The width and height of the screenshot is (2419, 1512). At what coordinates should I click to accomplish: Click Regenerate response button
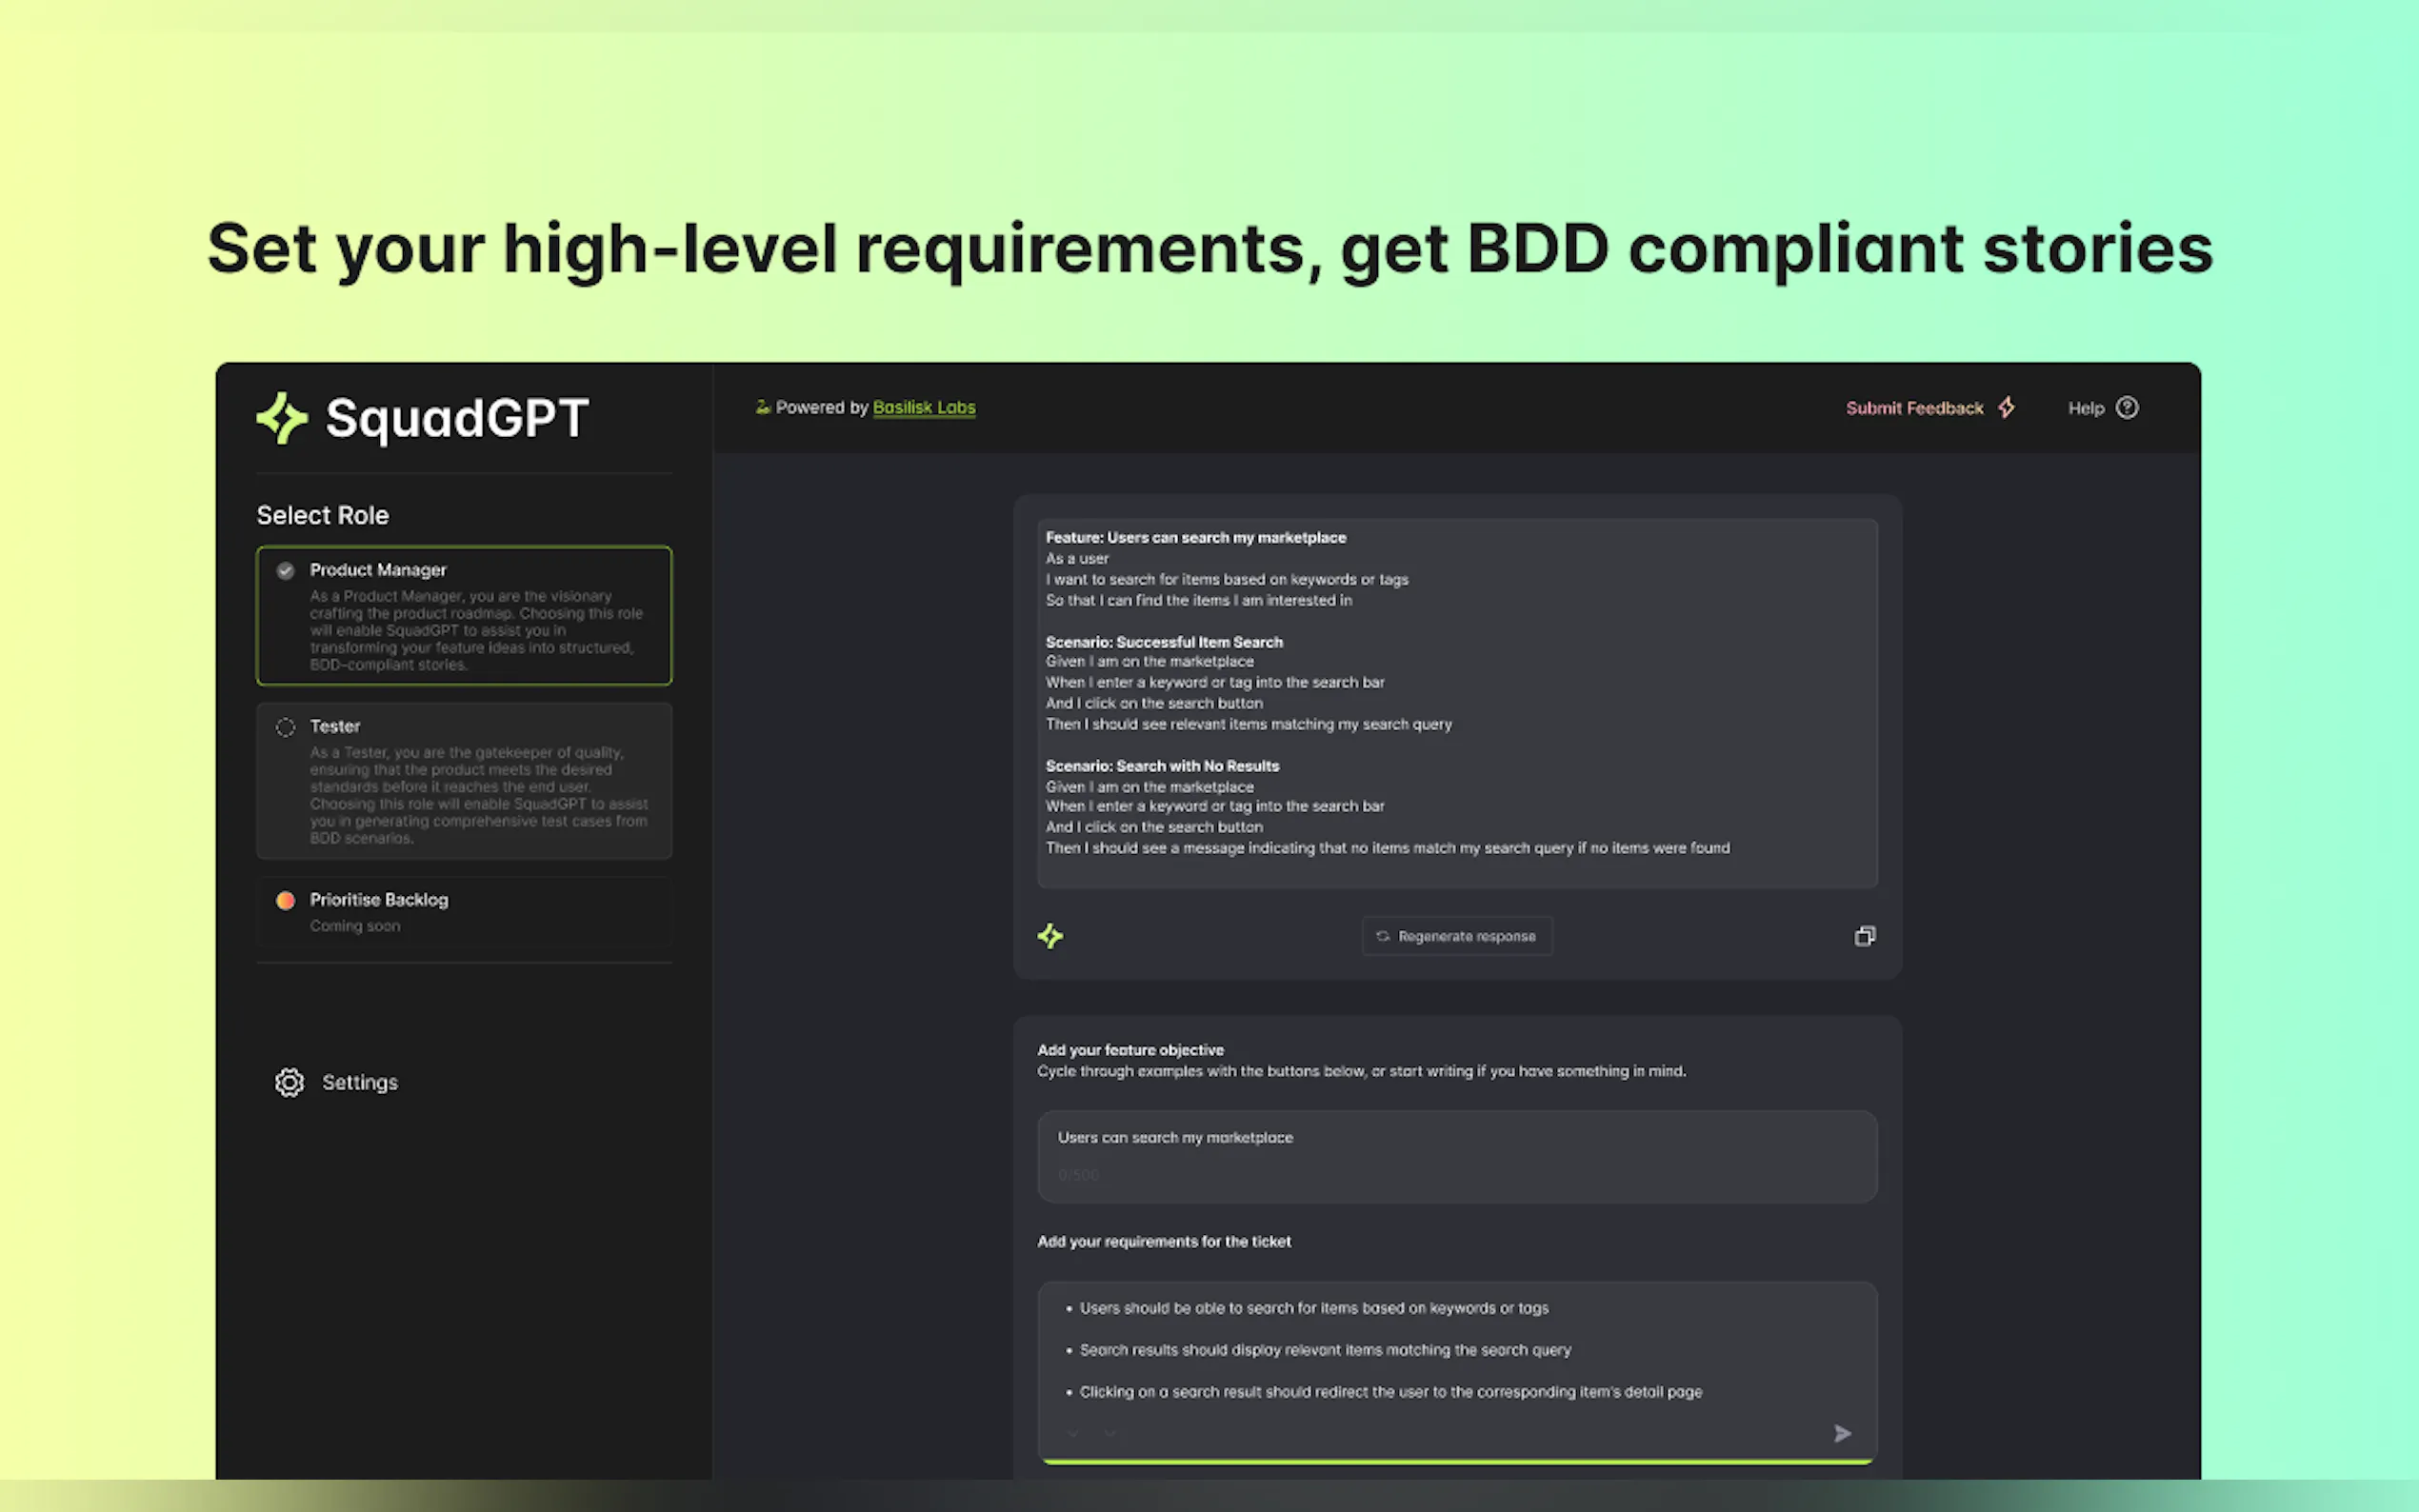pyautogui.click(x=1456, y=936)
